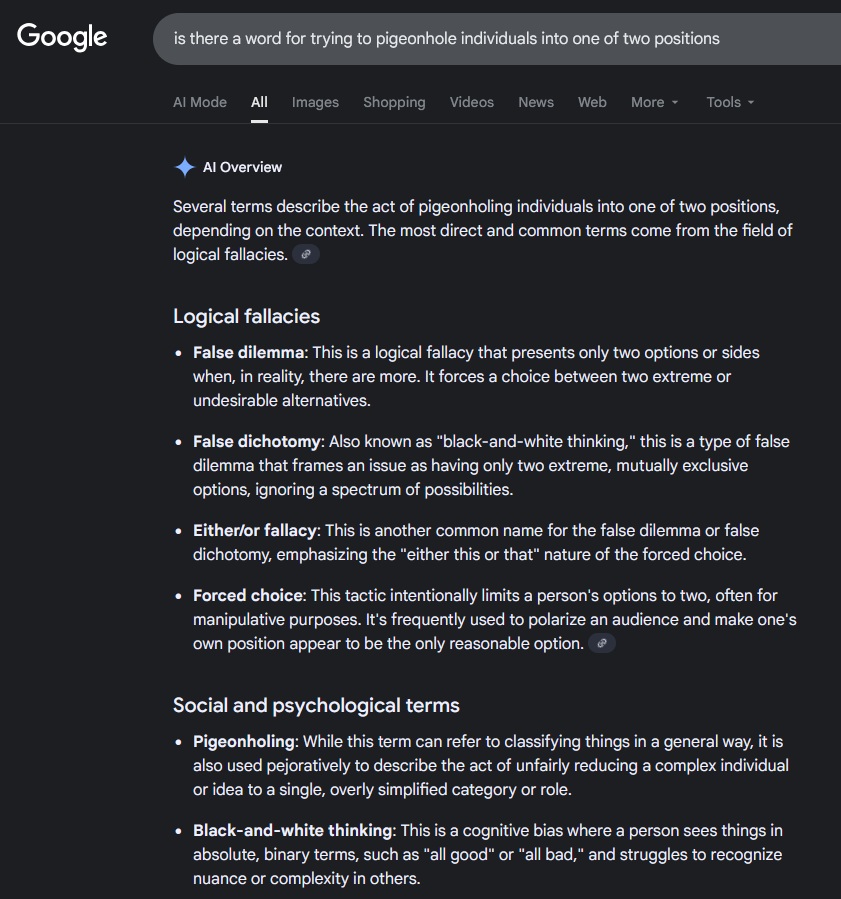Click the AI Overview sparkle icon
This screenshot has height=899, width=841.
185,167
